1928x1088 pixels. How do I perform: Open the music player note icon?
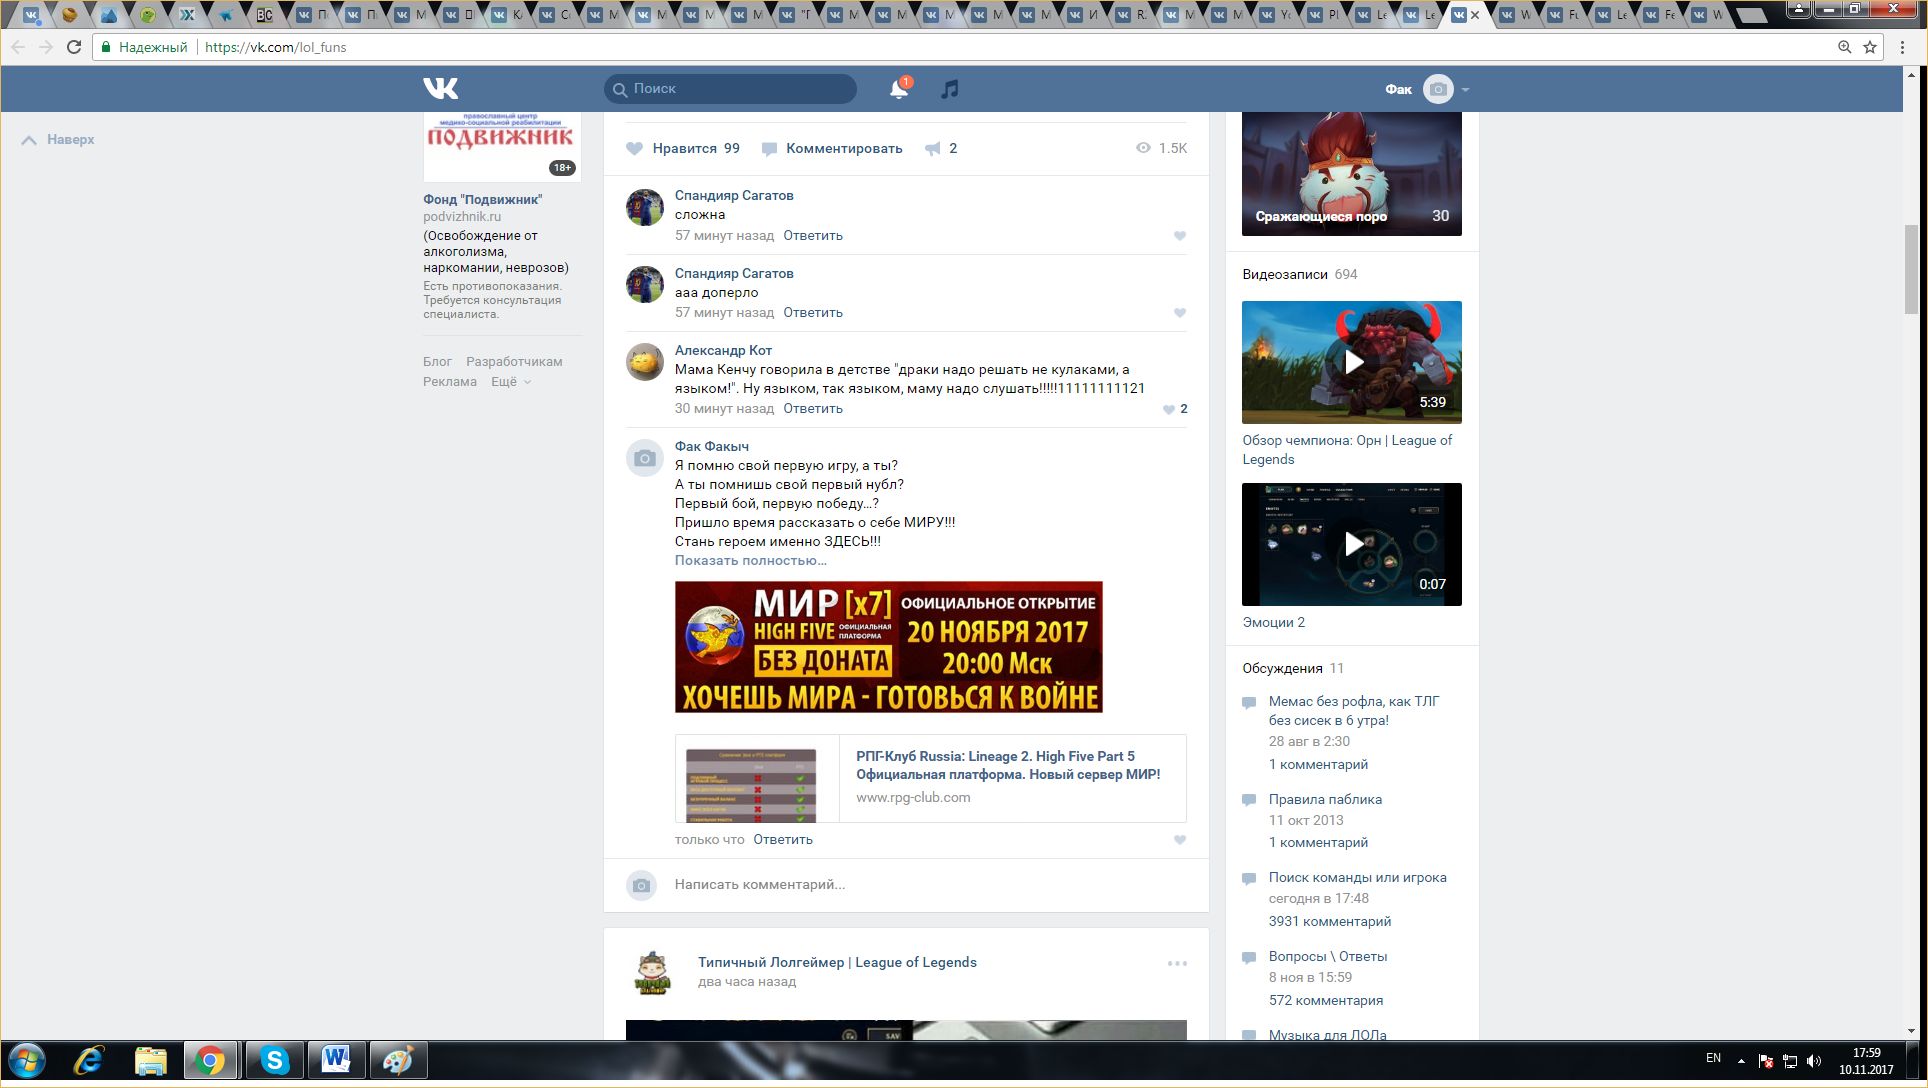click(x=950, y=89)
